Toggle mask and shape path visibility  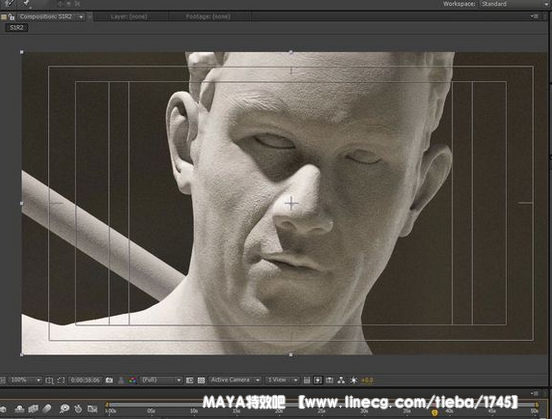(61, 380)
